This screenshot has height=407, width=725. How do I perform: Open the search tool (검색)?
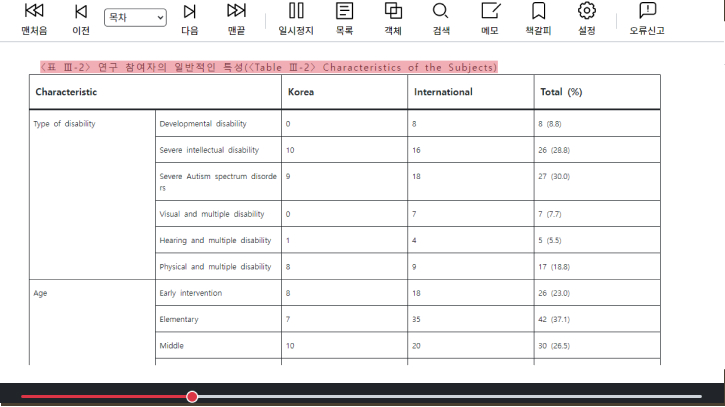point(441,19)
